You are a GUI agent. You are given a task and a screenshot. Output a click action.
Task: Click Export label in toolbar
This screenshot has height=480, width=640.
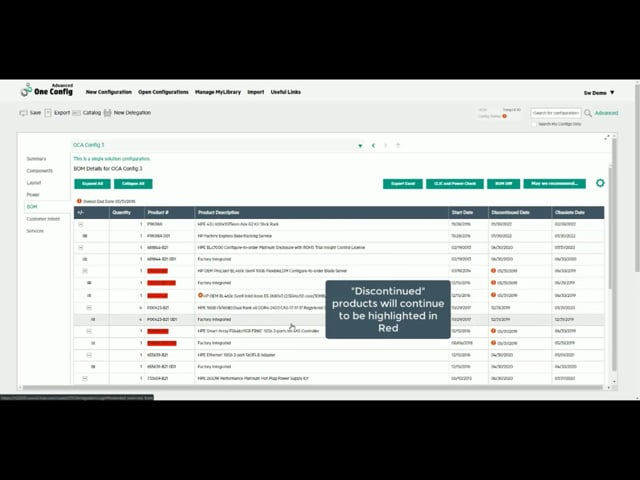pyautogui.click(x=62, y=113)
